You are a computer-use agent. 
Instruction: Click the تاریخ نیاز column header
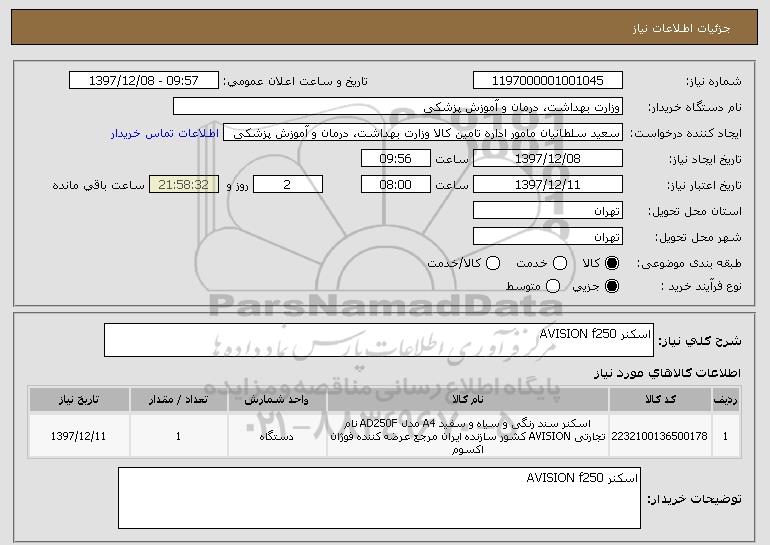79,400
